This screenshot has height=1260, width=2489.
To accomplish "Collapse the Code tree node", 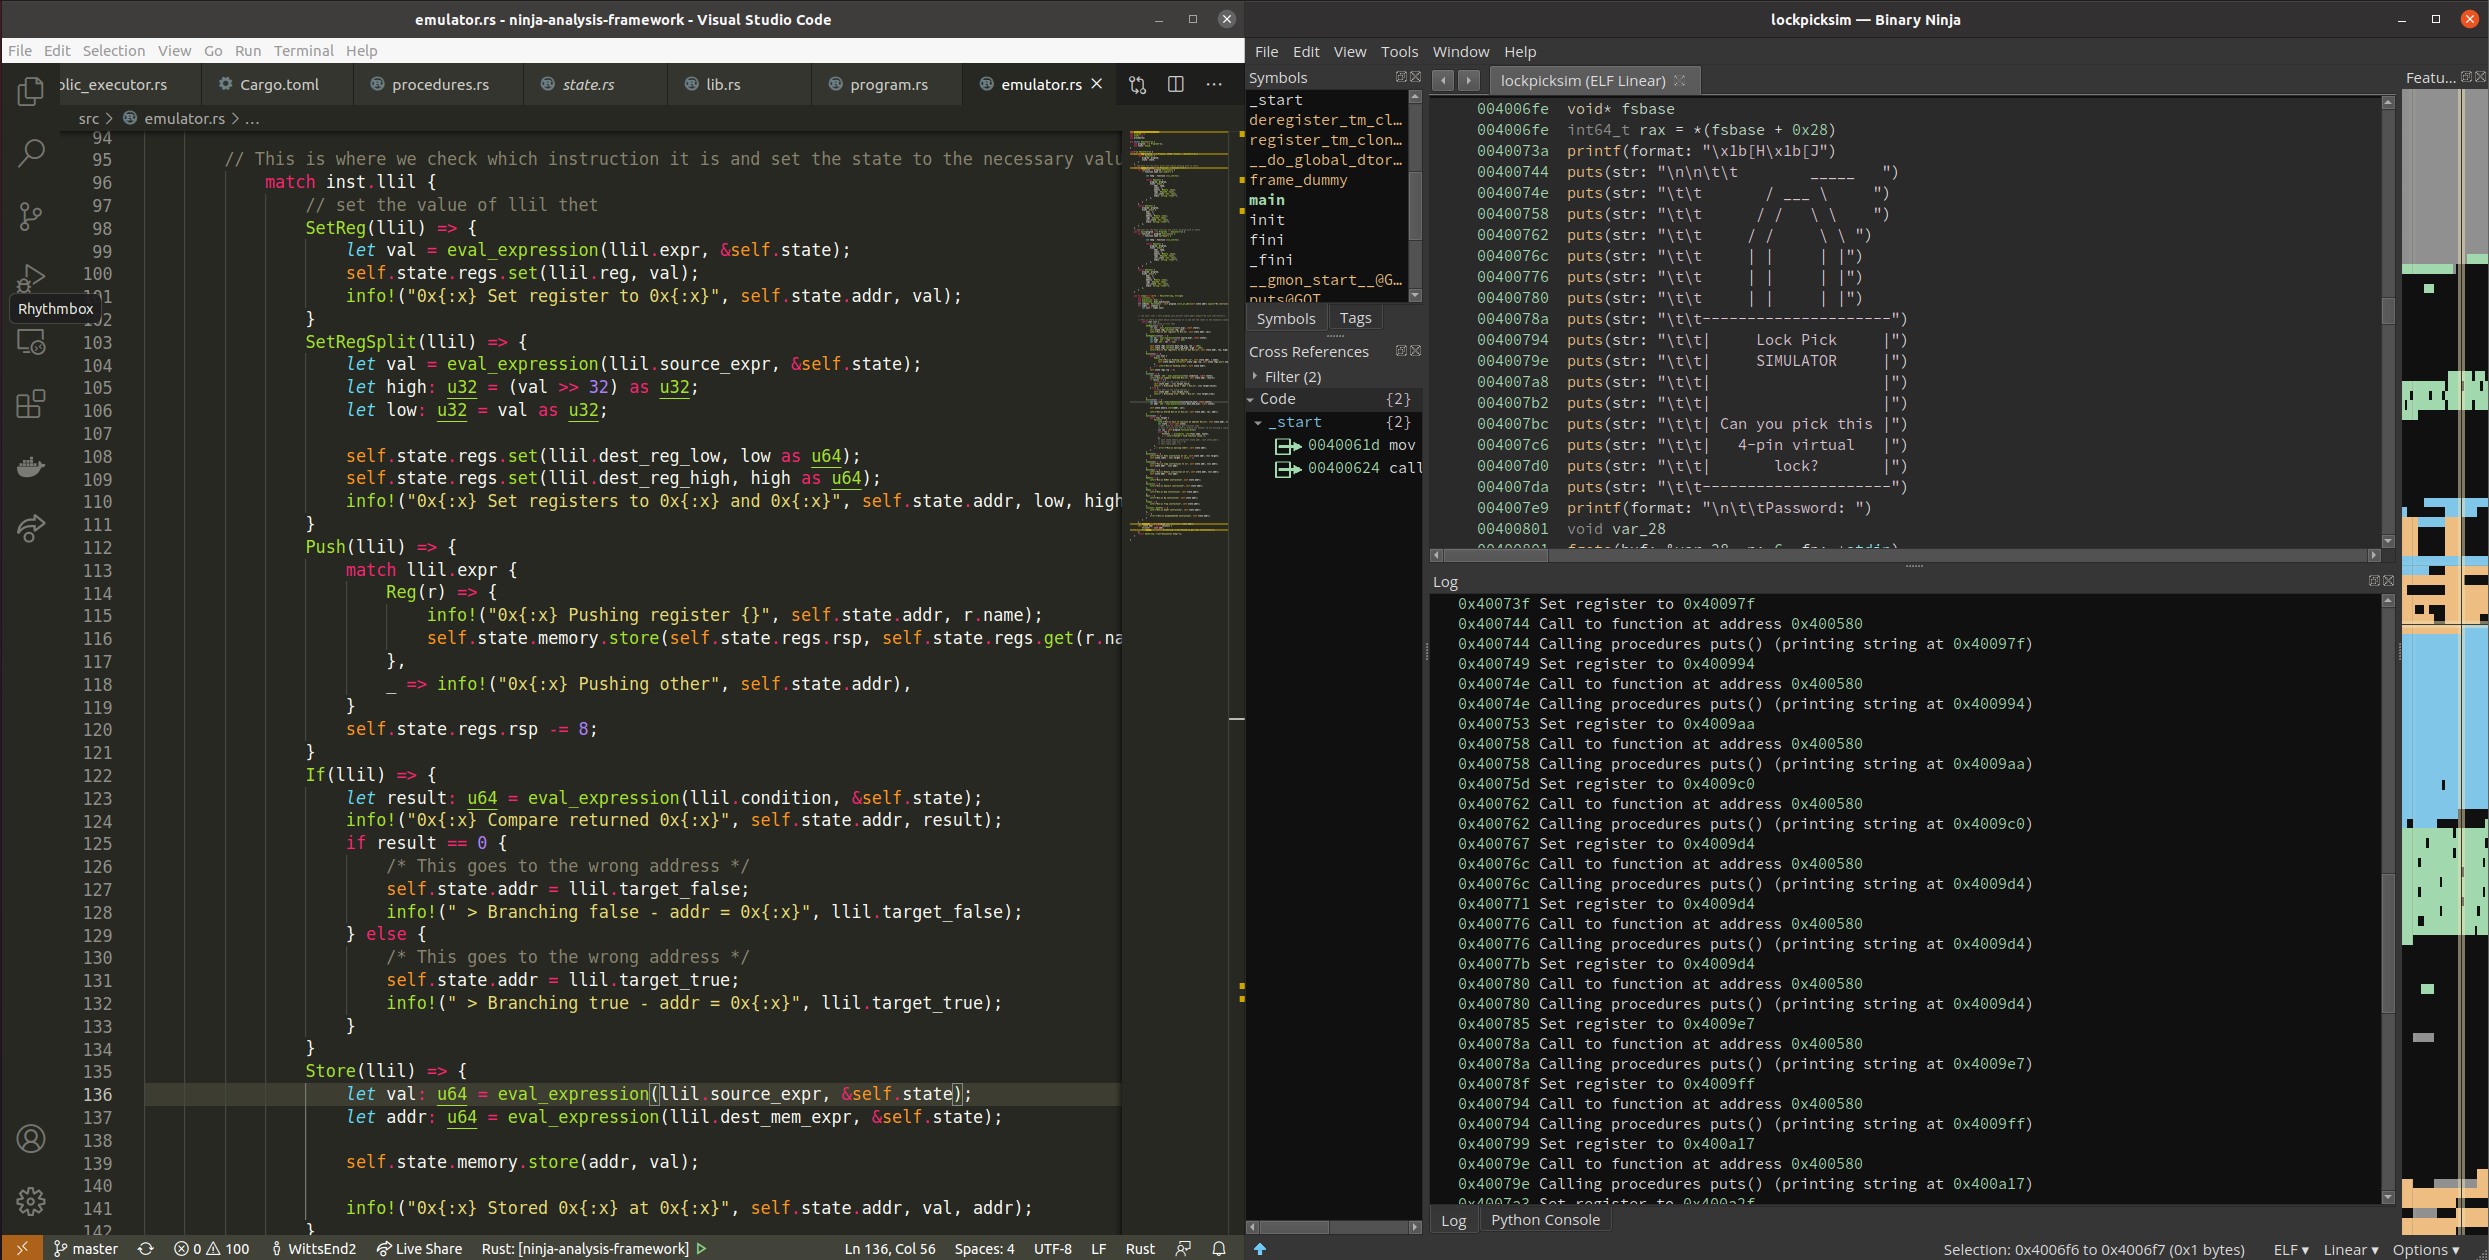I will pos(1251,399).
